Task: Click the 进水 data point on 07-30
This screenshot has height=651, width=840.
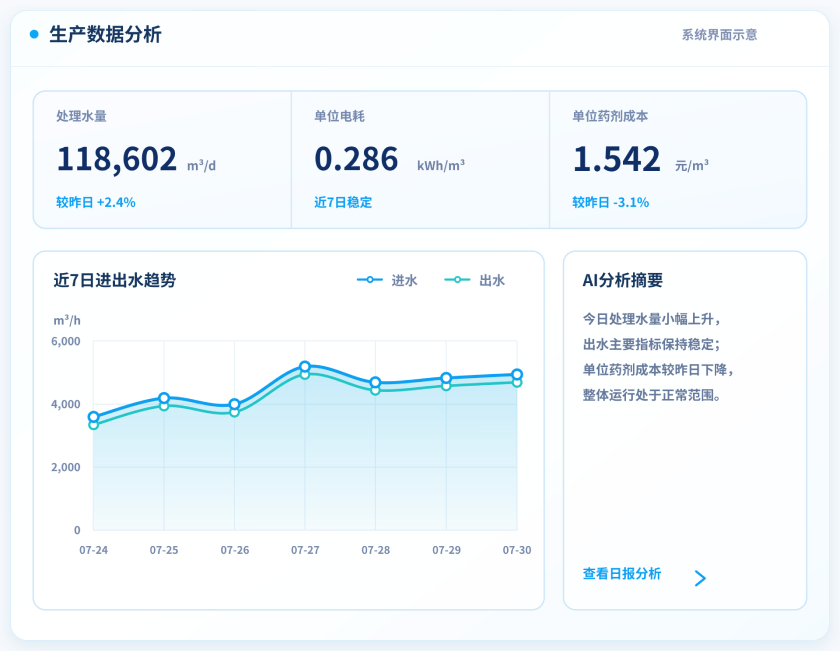Action: [517, 375]
